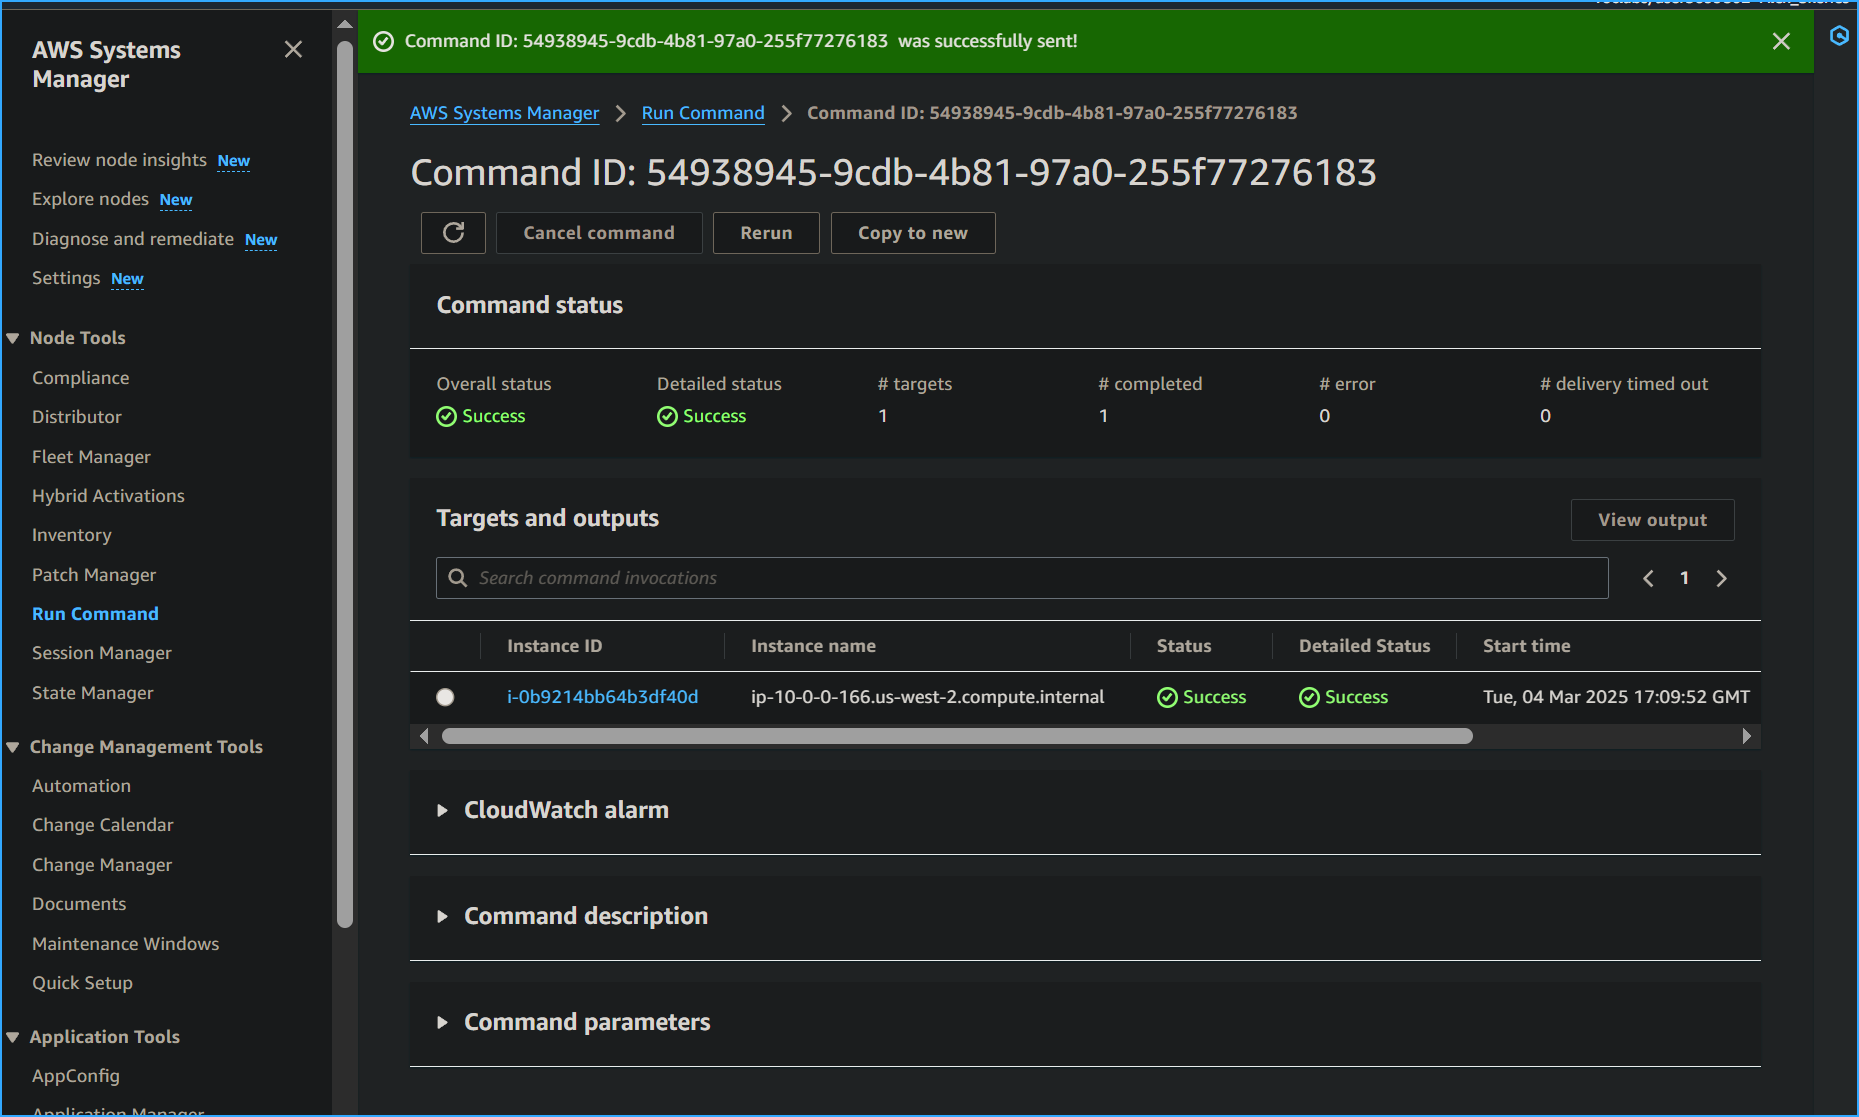Click the search magnifier in command invocations field
Viewport: 1859px width, 1117px height.
point(458,577)
